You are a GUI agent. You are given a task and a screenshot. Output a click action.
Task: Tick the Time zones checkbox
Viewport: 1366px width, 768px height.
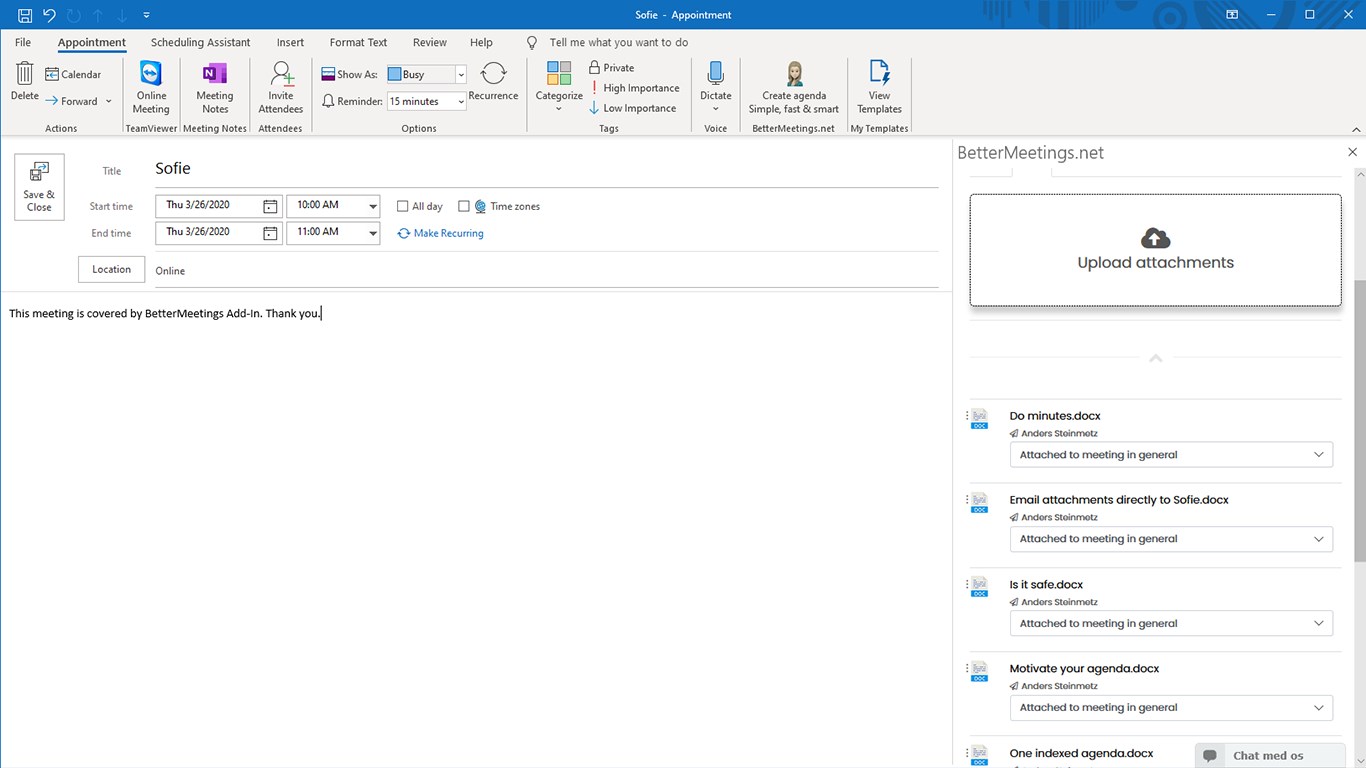(464, 206)
